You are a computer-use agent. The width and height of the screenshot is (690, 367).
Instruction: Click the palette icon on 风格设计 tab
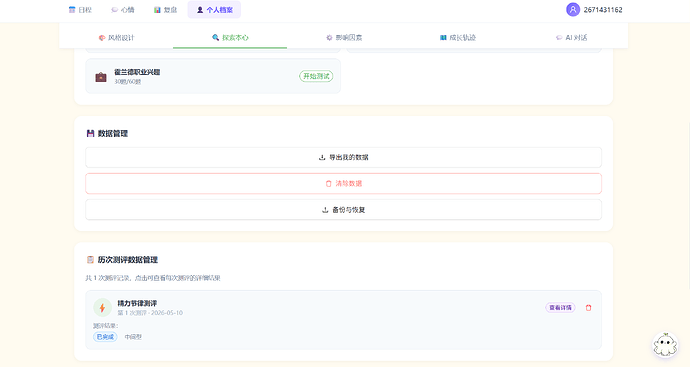point(102,37)
